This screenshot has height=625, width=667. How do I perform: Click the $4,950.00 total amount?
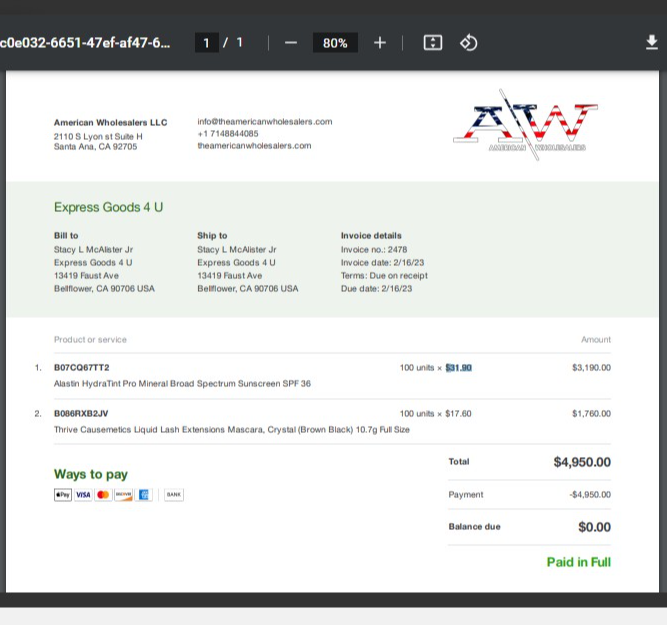pyautogui.click(x=582, y=462)
